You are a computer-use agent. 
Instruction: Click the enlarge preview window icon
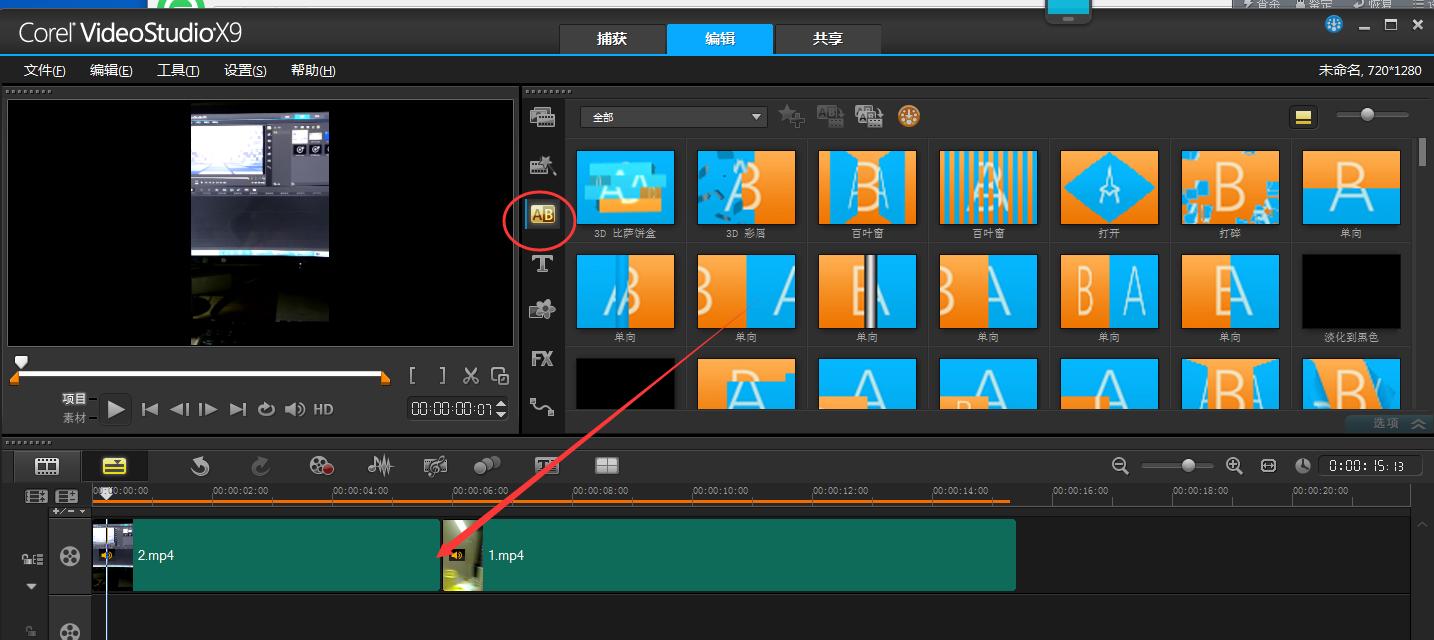(x=500, y=376)
